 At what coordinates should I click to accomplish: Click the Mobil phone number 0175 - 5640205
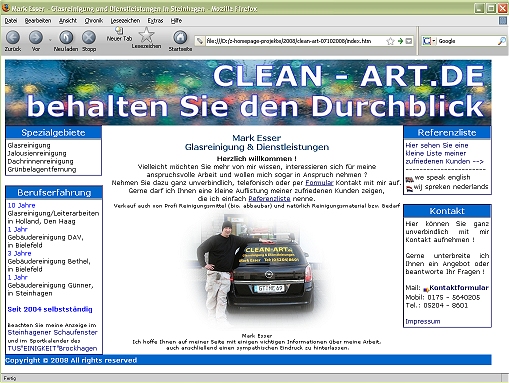click(454, 297)
